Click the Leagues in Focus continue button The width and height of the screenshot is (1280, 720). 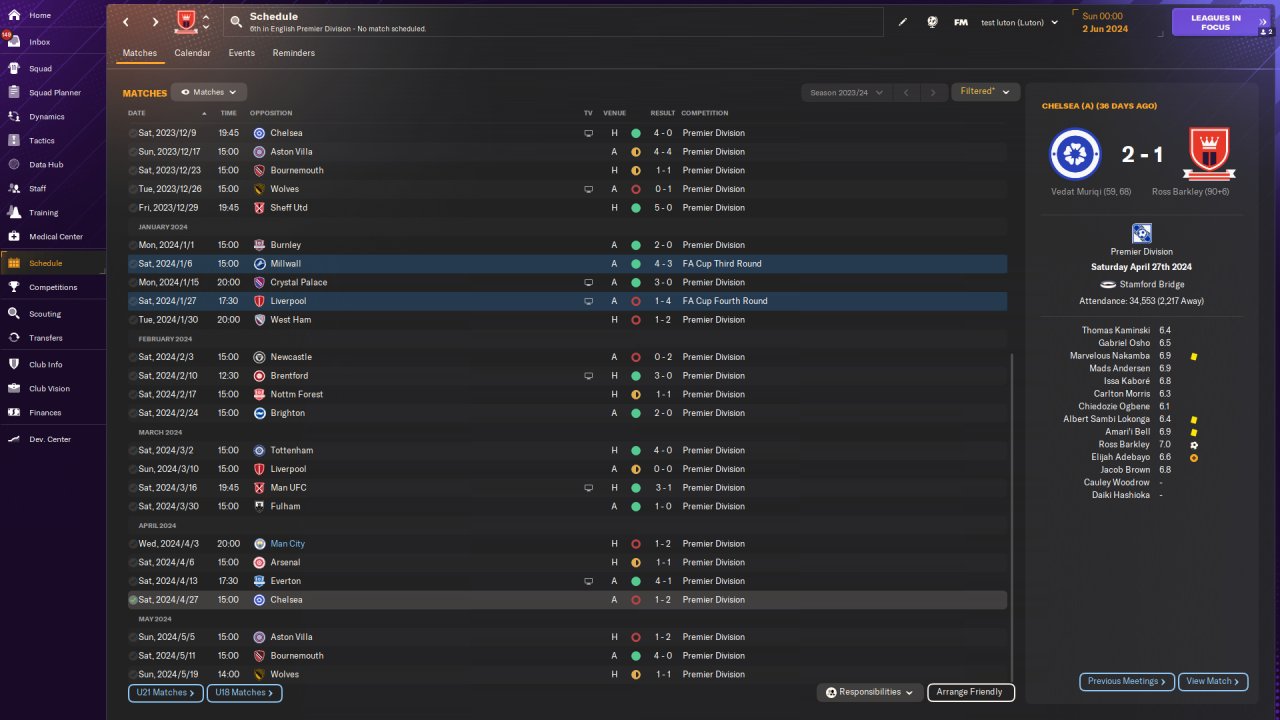[x=1221, y=22]
